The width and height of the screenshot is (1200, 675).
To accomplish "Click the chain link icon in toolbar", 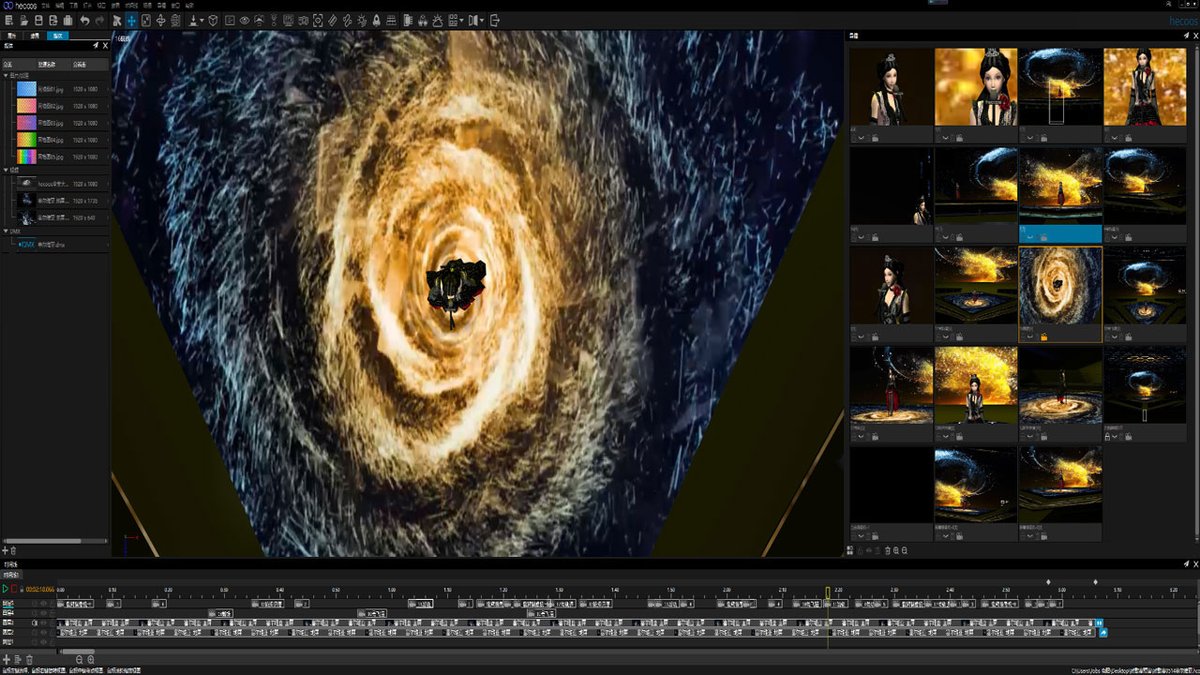I will [x=346, y=20].
